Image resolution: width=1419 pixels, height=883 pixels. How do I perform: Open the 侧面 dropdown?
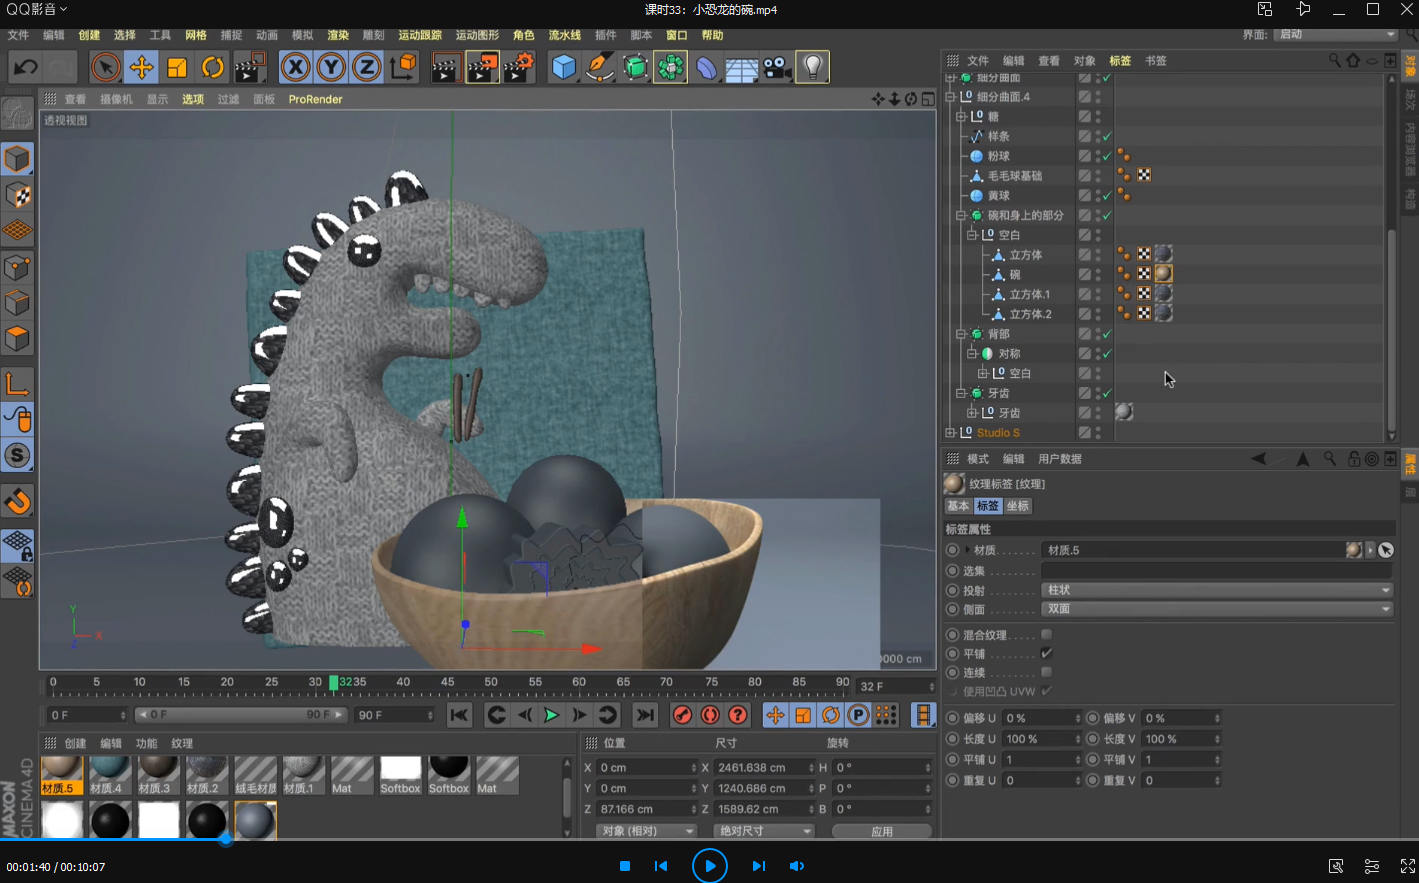[1216, 609]
